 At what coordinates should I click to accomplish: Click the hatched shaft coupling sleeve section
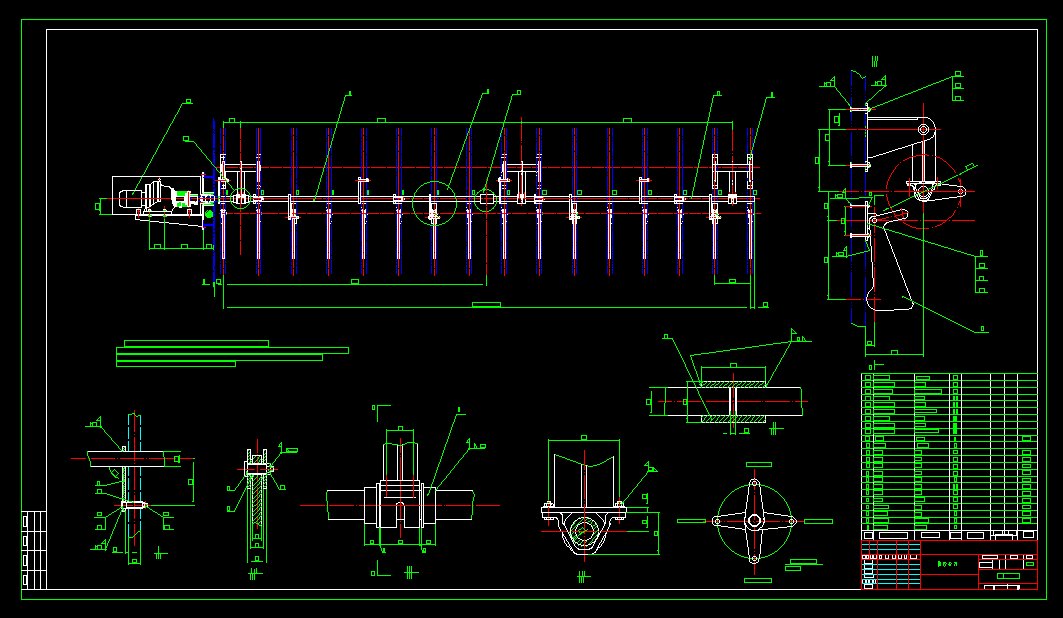click(734, 401)
